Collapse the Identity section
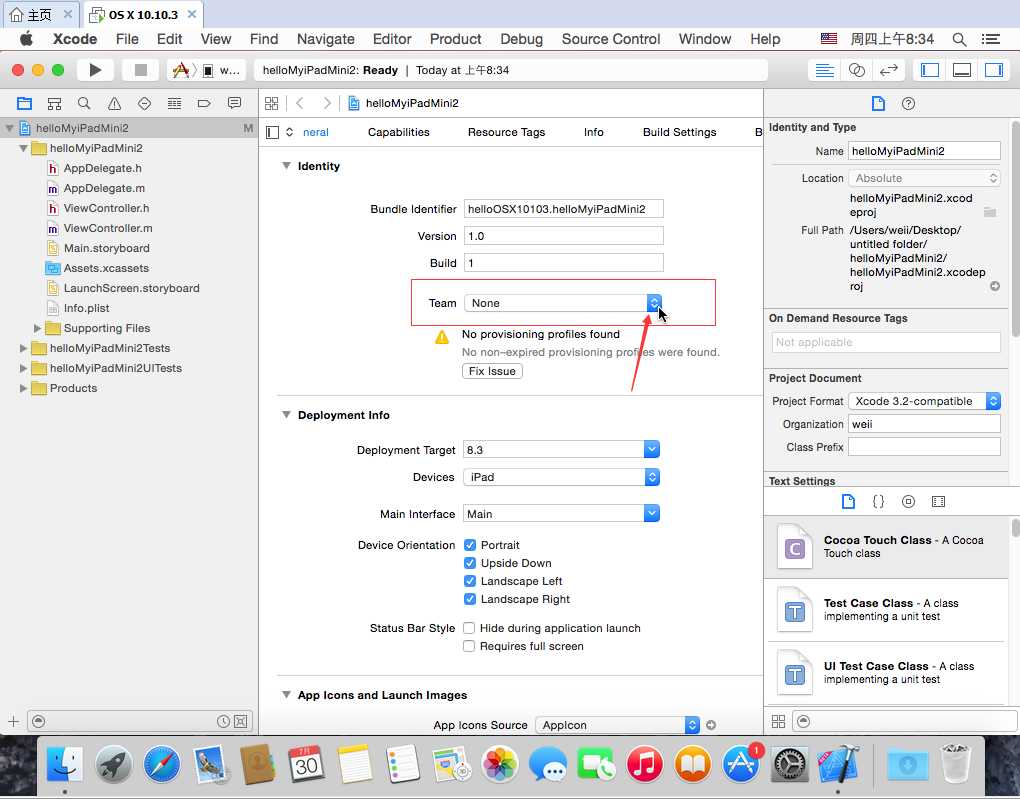Screen dimensions: 1020x799 coord(286,166)
